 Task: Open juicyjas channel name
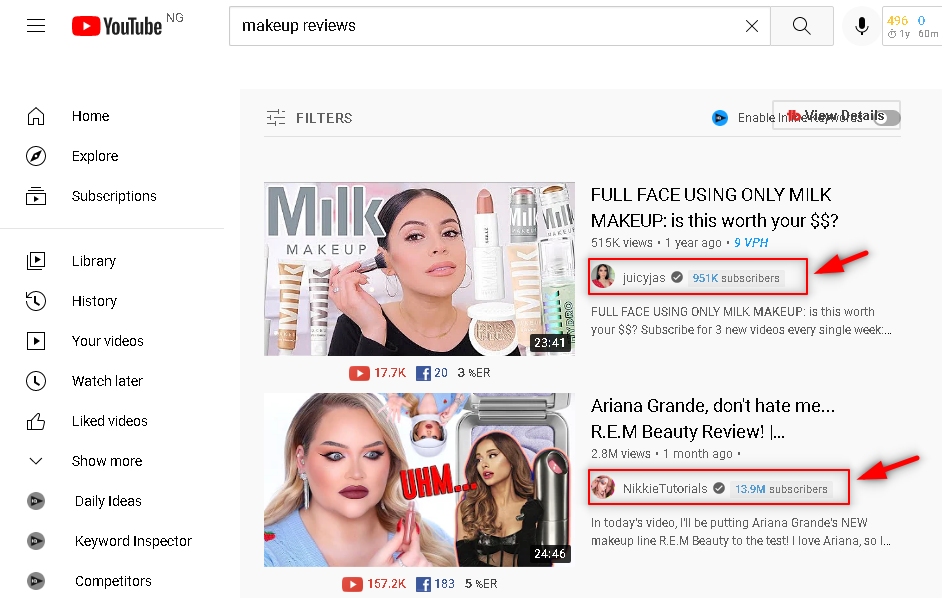coord(644,277)
